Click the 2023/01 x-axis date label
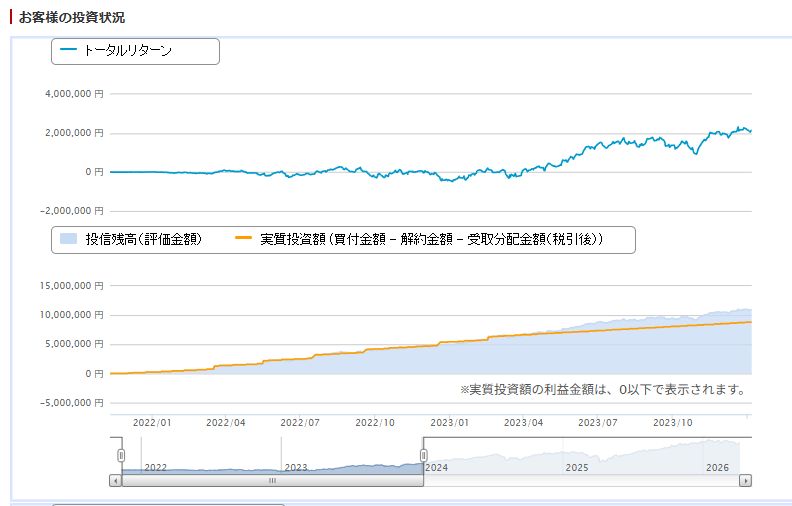The height and width of the screenshot is (506, 792). 450,422
